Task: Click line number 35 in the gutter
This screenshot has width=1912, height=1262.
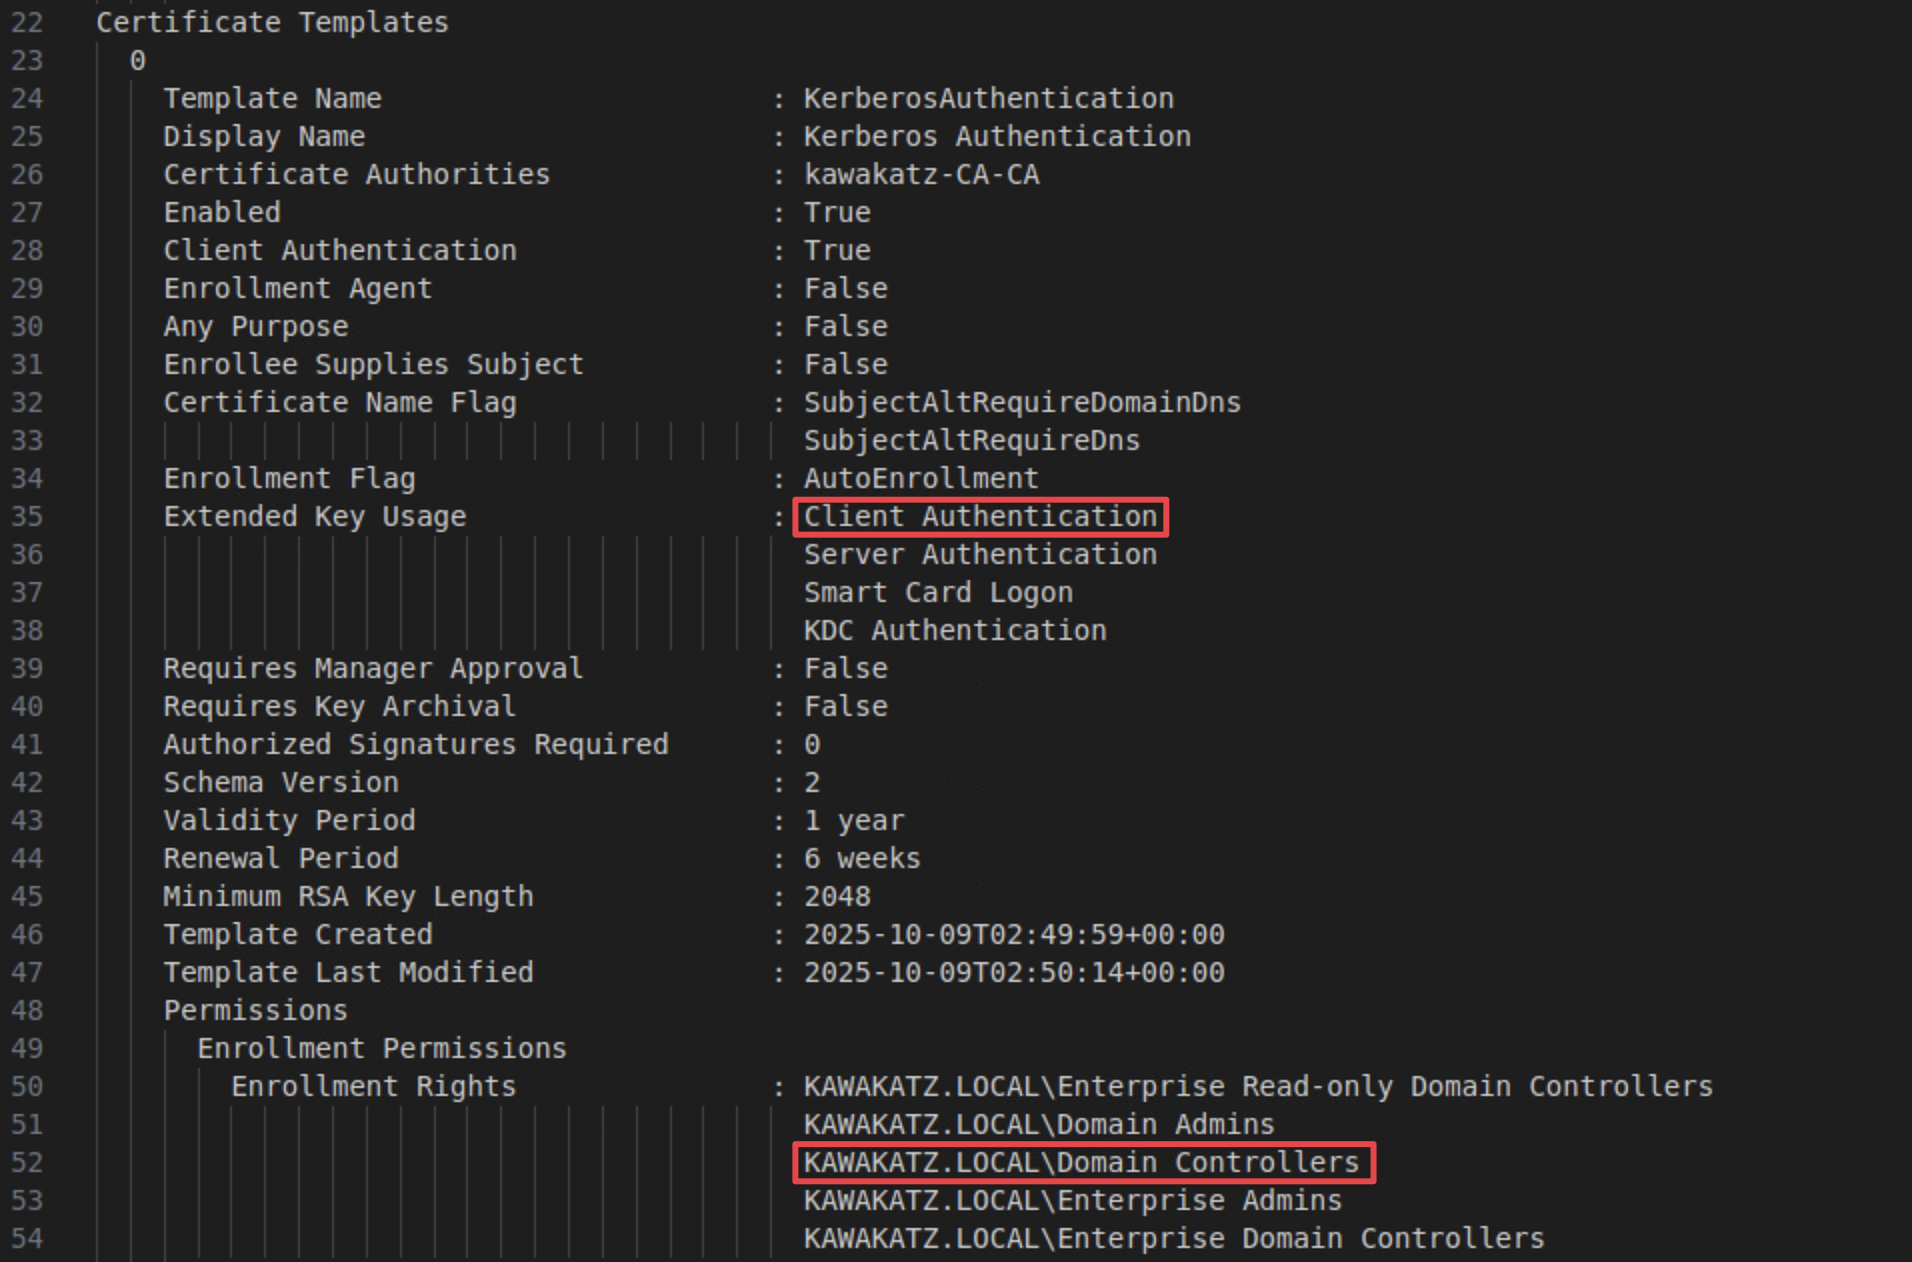Action: tap(27, 517)
